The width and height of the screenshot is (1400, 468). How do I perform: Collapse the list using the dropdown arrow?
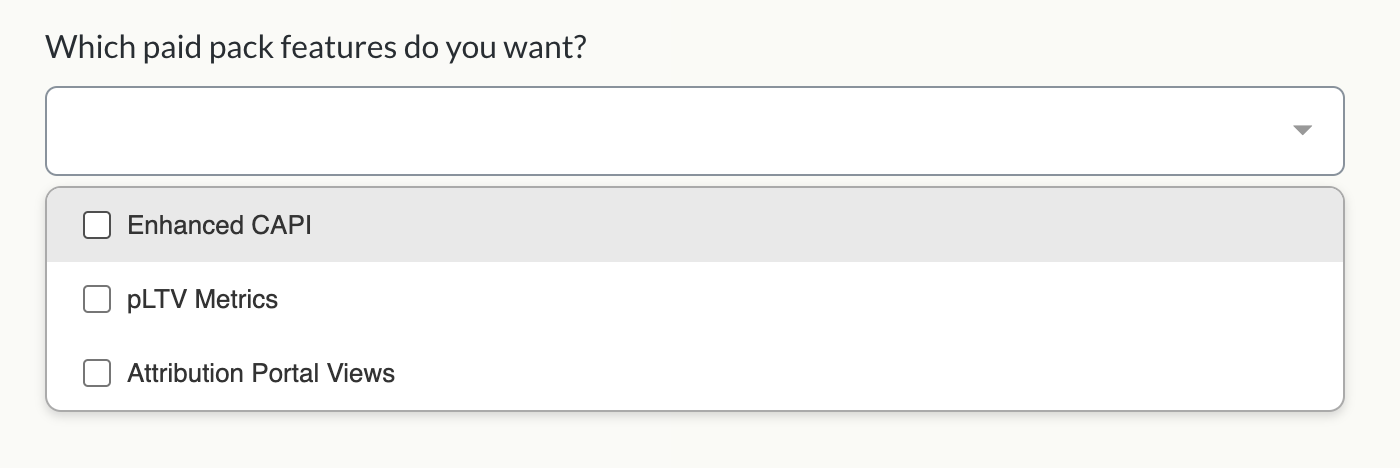[1301, 131]
